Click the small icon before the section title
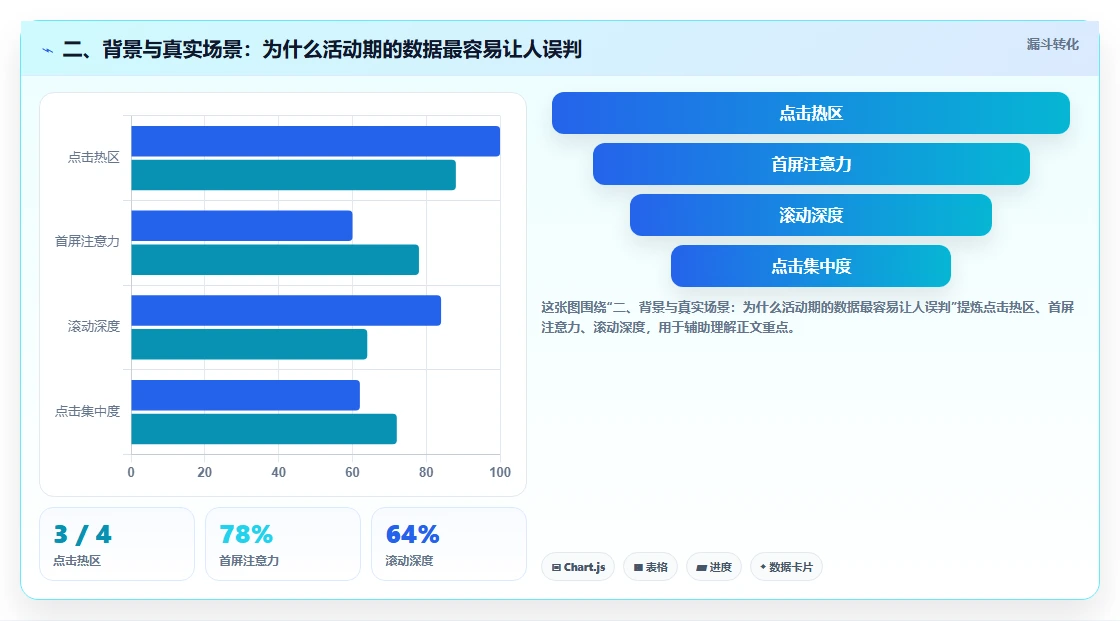The width and height of the screenshot is (1120, 621). 48,50
